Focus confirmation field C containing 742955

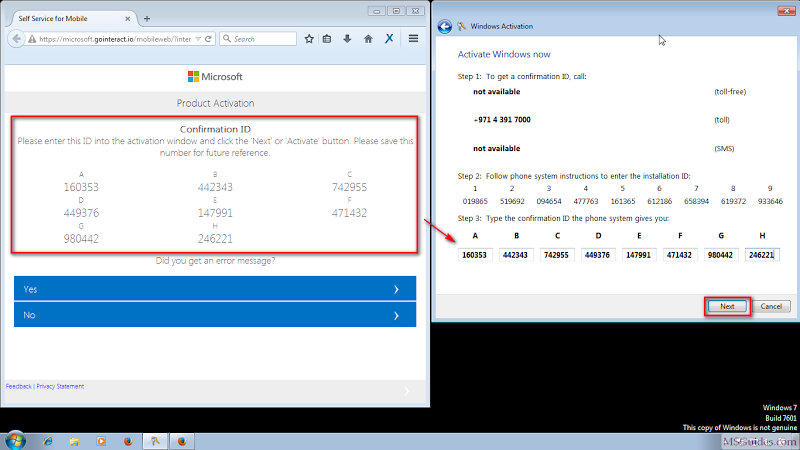point(557,255)
